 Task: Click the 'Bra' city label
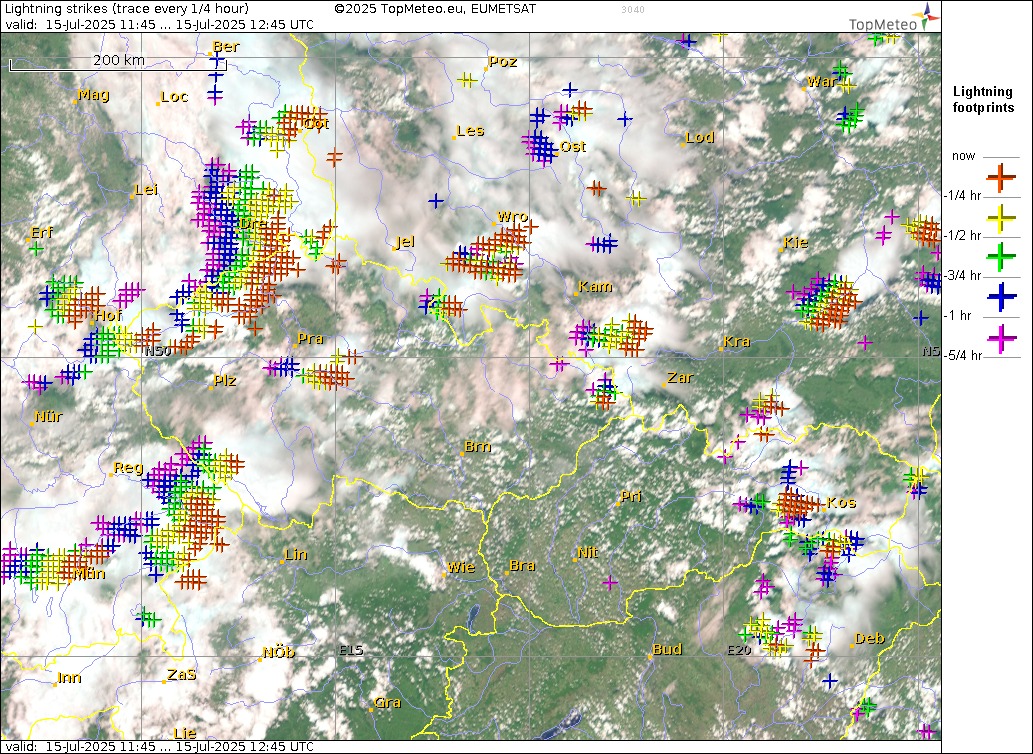522,566
